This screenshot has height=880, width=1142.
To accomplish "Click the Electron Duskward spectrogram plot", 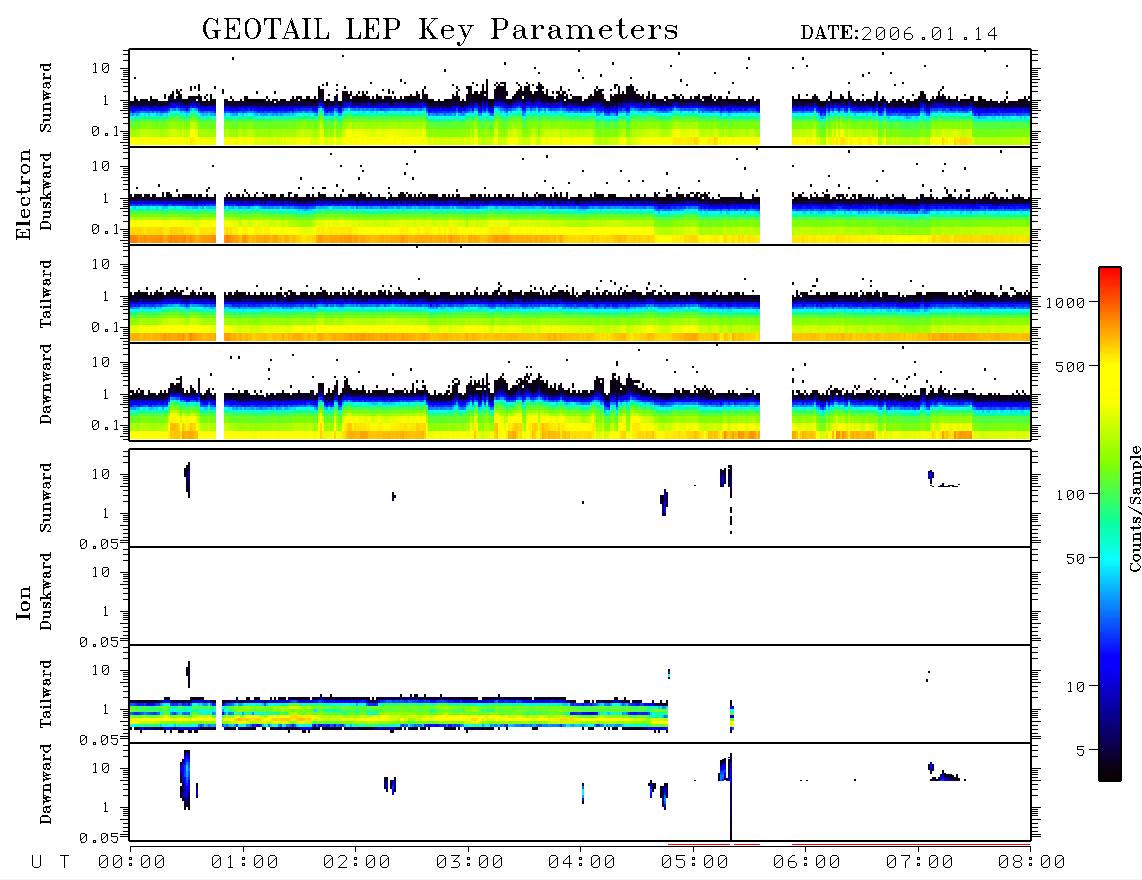I will pyautogui.click(x=580, y=195).
